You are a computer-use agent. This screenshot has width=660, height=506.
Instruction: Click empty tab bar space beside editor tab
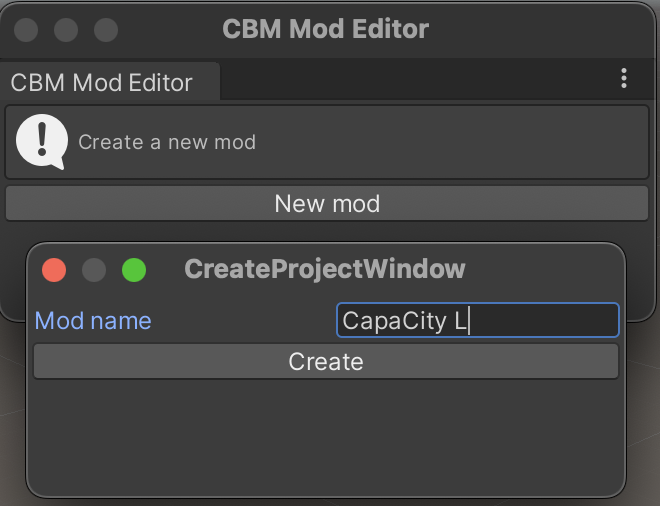[410, 80]
